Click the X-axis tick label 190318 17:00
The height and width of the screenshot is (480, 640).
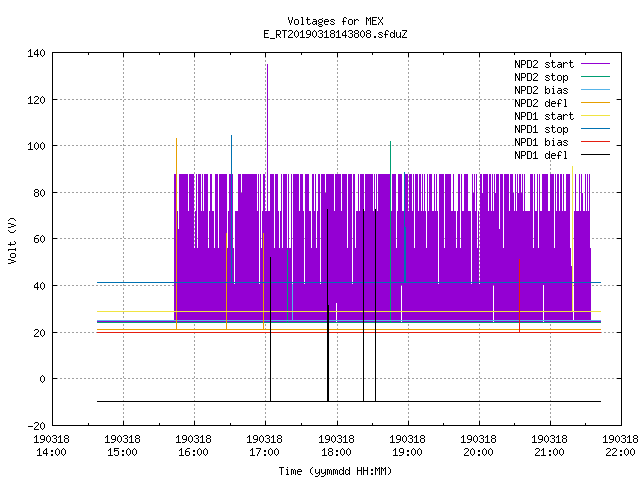(264, 446)
